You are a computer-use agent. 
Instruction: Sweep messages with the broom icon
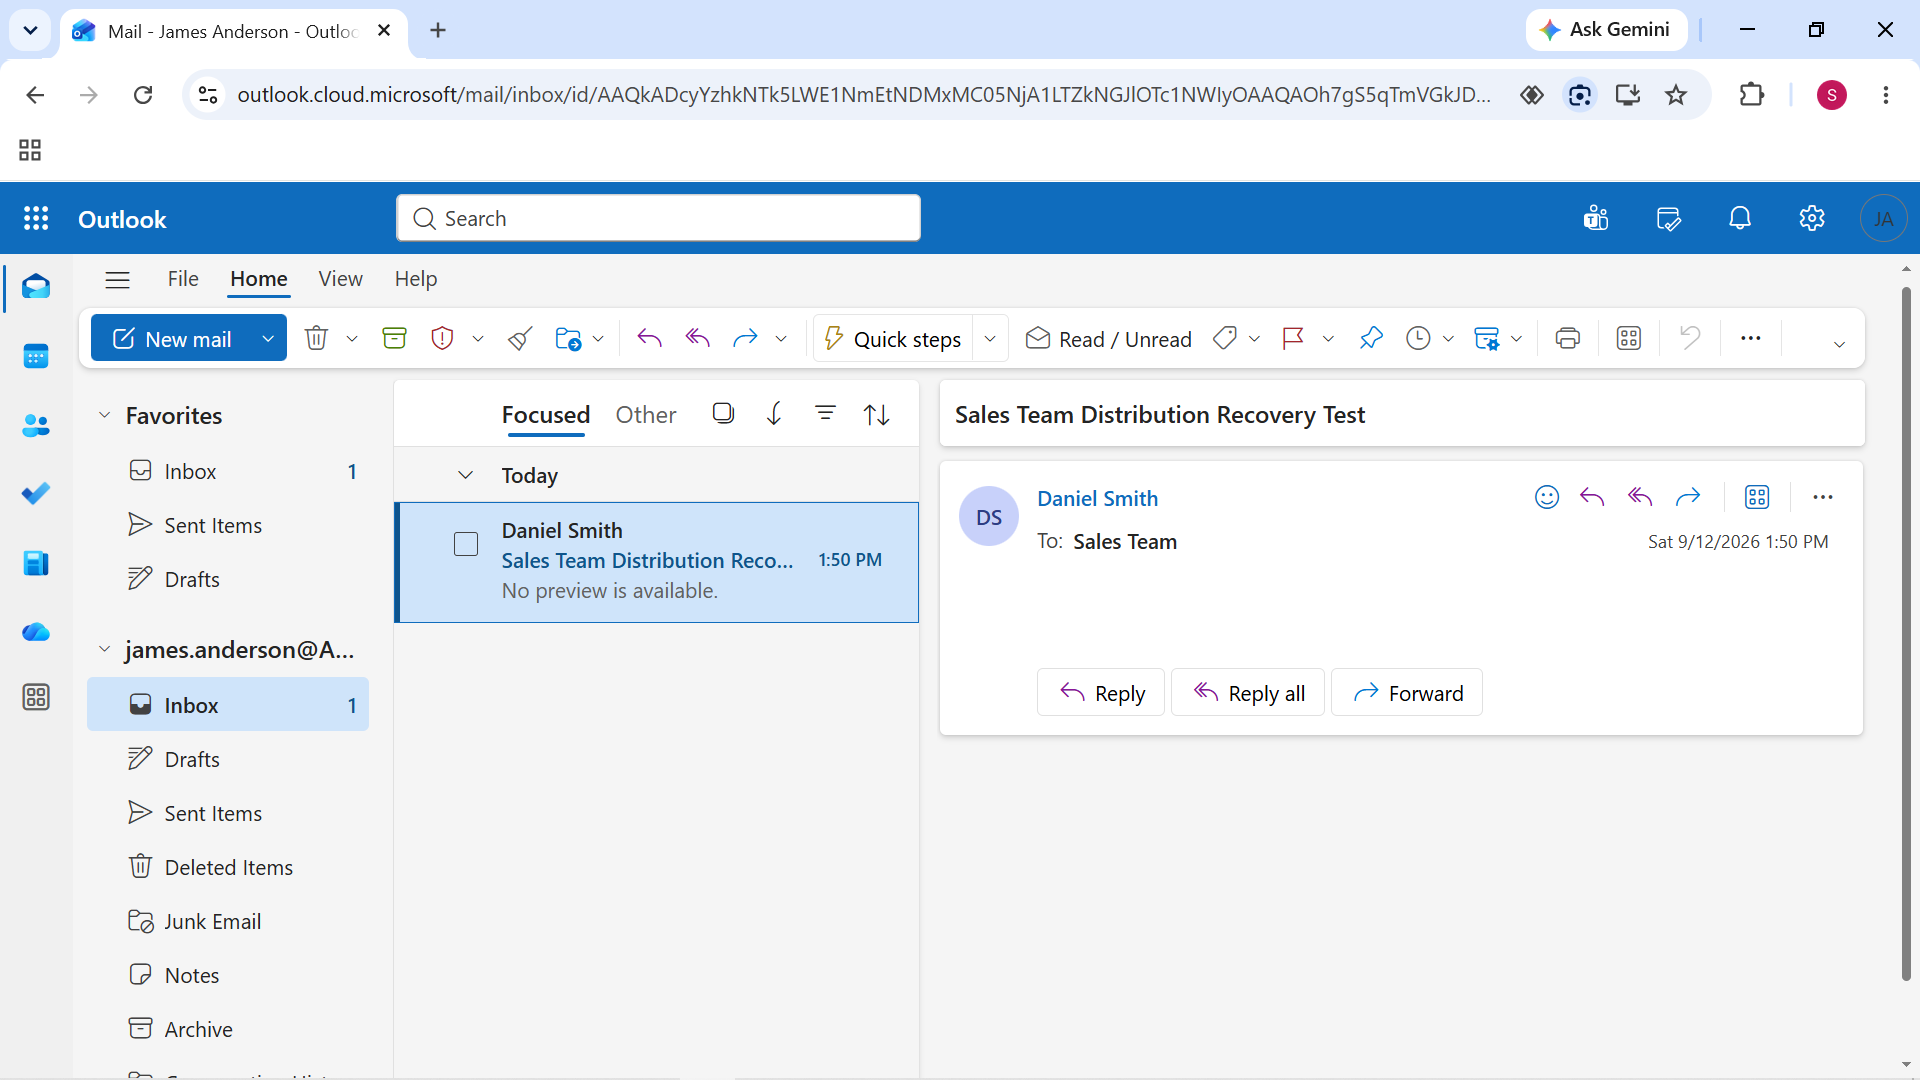click(519, 339)
